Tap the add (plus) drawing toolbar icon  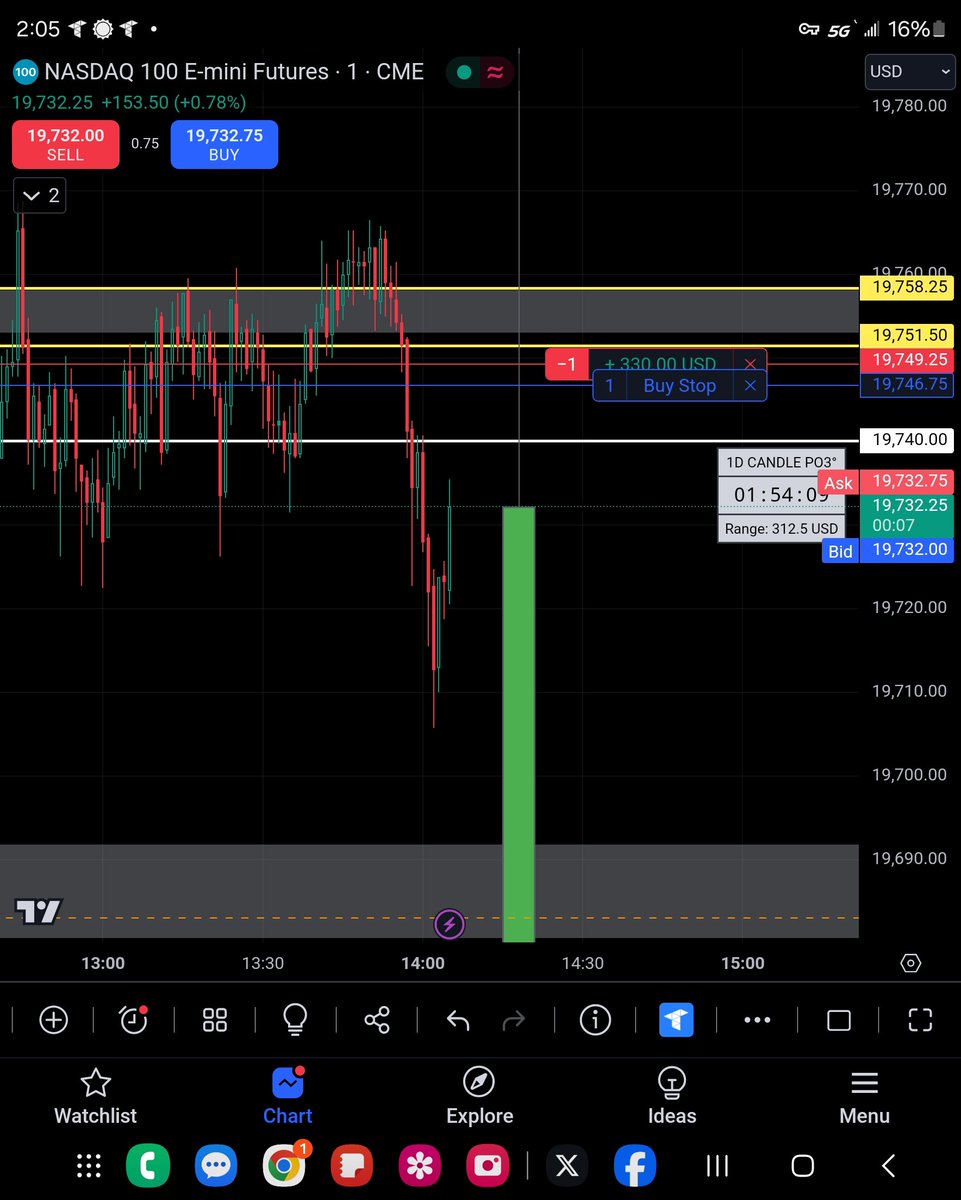click(53, 1020)
